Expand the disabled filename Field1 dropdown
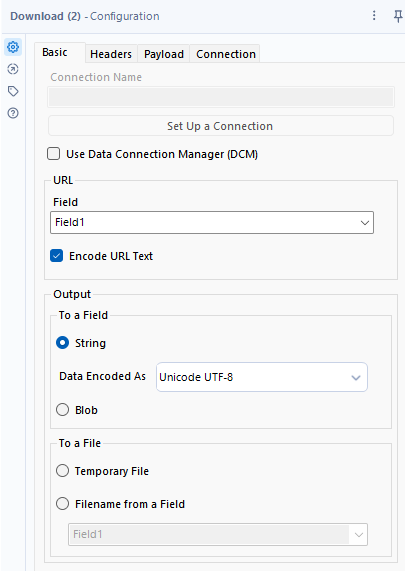405x571 pixels. coord(218,534)
